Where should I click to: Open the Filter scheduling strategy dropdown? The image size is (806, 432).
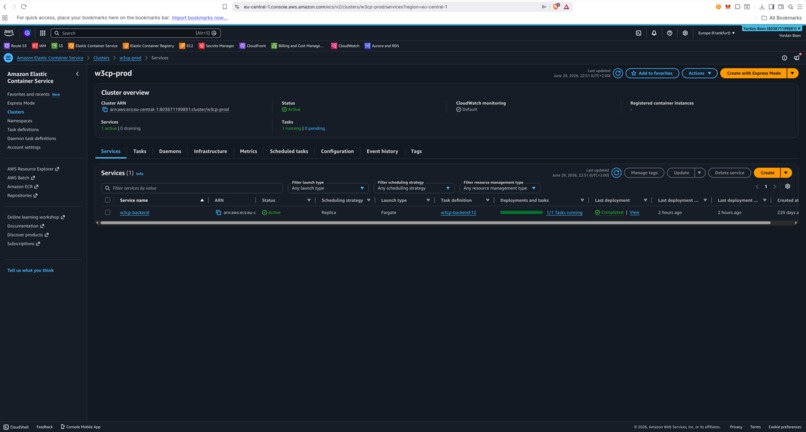414,188
